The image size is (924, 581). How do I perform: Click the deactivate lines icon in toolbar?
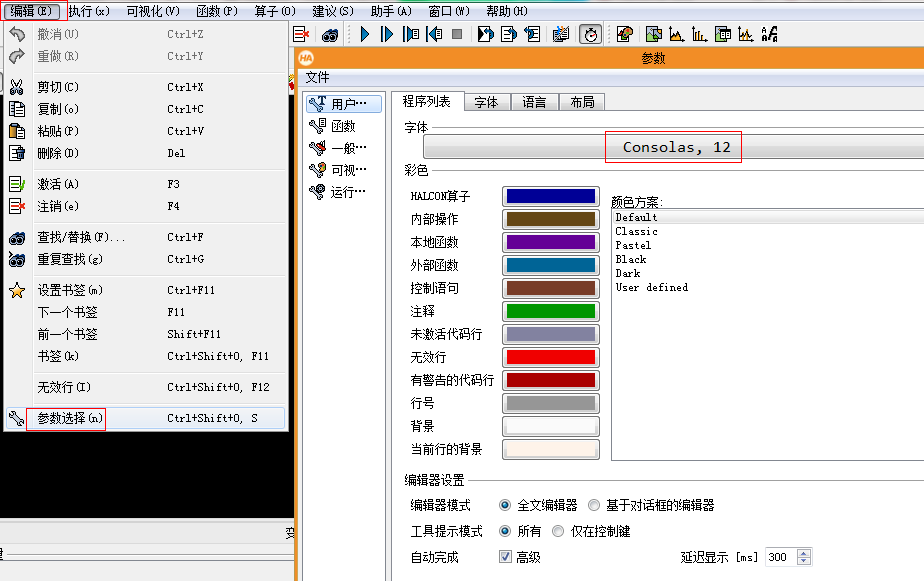301,35
